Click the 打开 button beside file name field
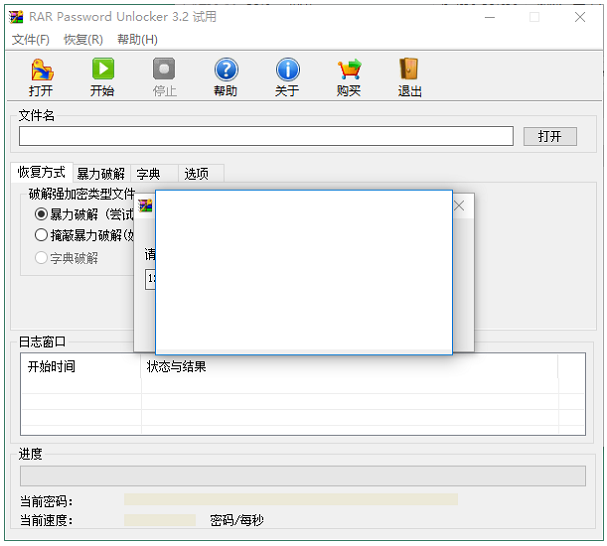This screenshot has width=607, height=546. tap(550, 136)
